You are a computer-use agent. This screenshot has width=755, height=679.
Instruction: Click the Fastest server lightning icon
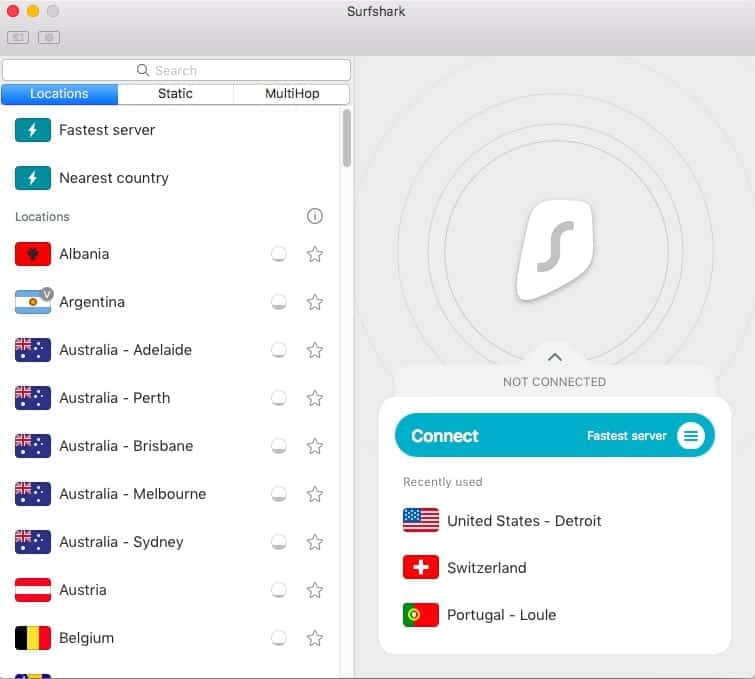pyautogui.click(x=33, y=130)
